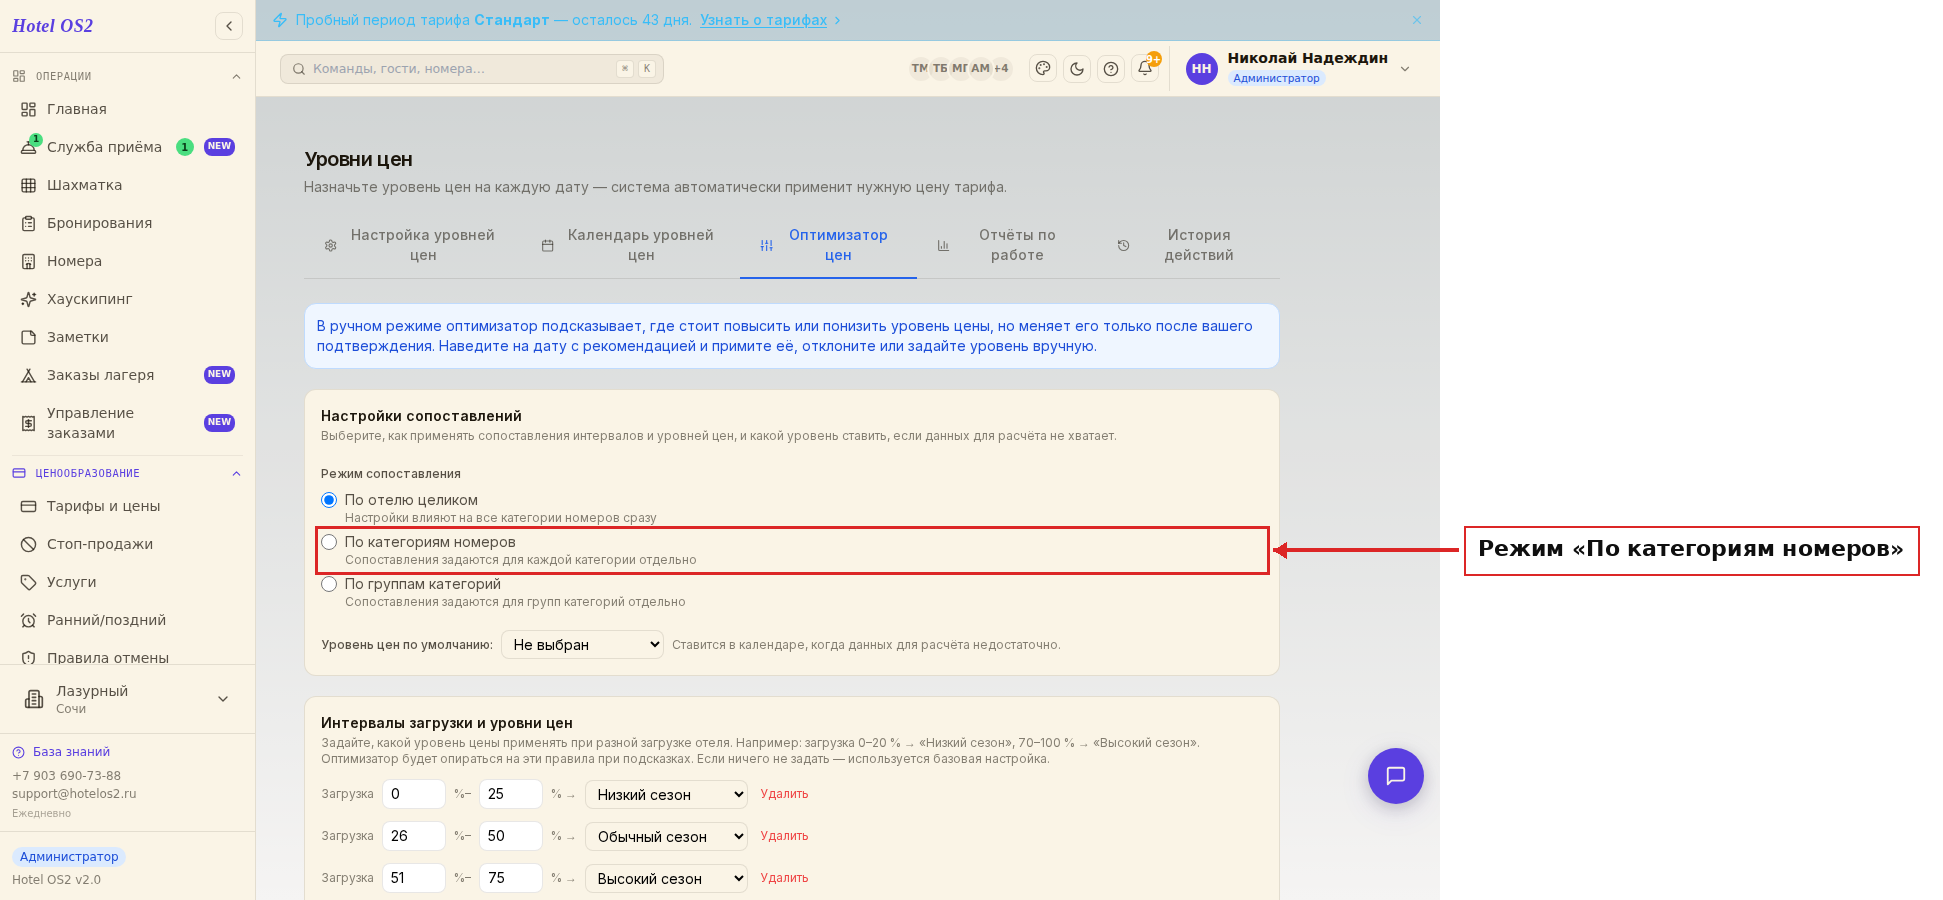Switch to Отчёты по работе tab
1943x900 pixels.
coord(1006,245)
